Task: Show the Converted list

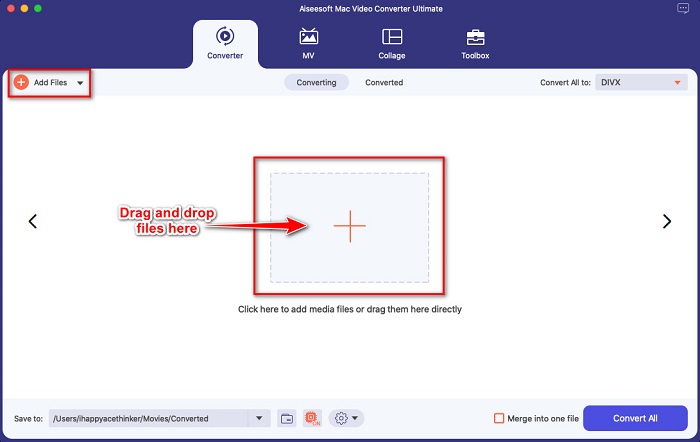Action: (384, 83)
